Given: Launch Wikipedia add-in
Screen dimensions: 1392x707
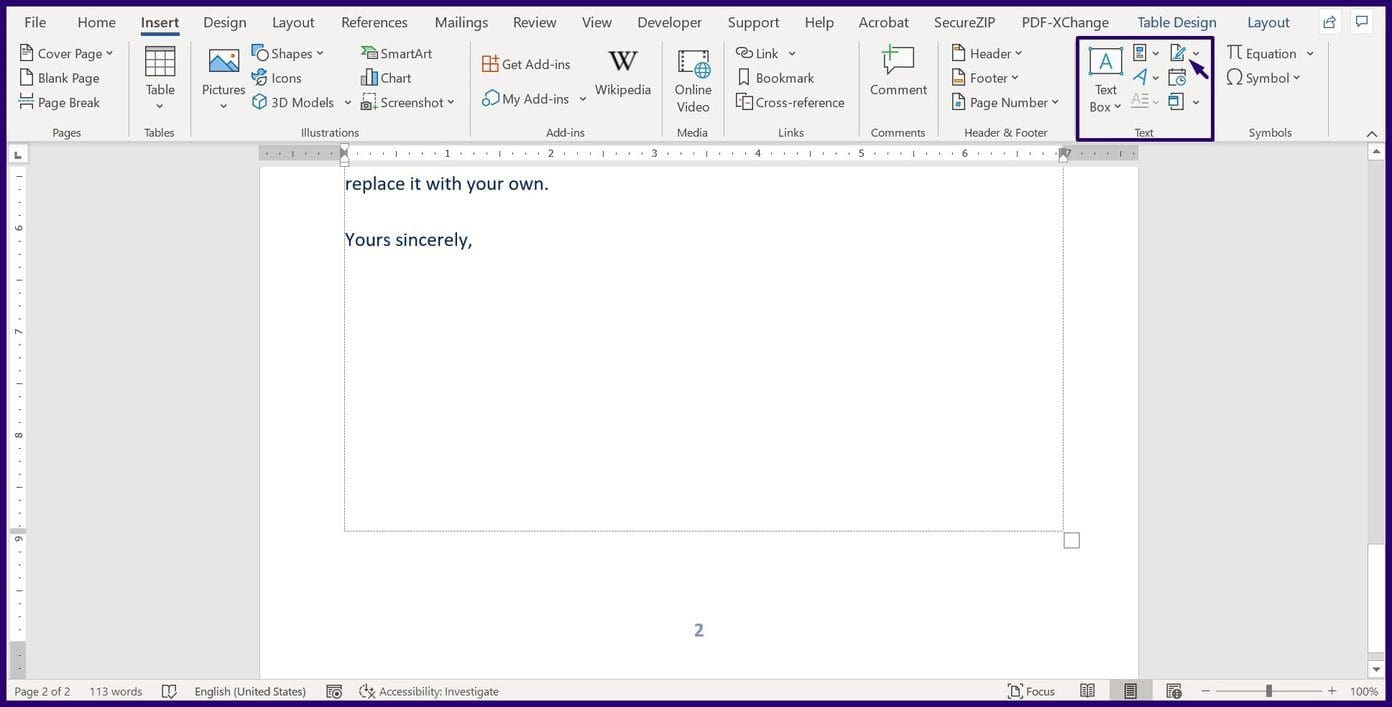Looking at the screenshot, I should 623,75.
